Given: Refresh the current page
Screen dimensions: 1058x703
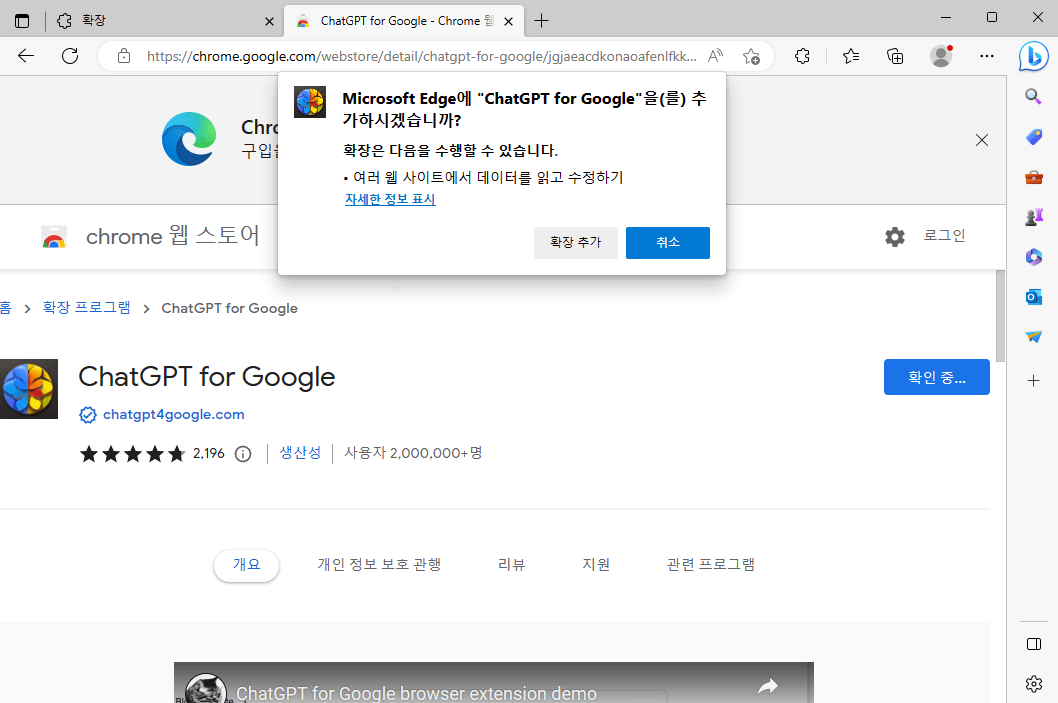Looking at the screenshot, I should (70, 56).
